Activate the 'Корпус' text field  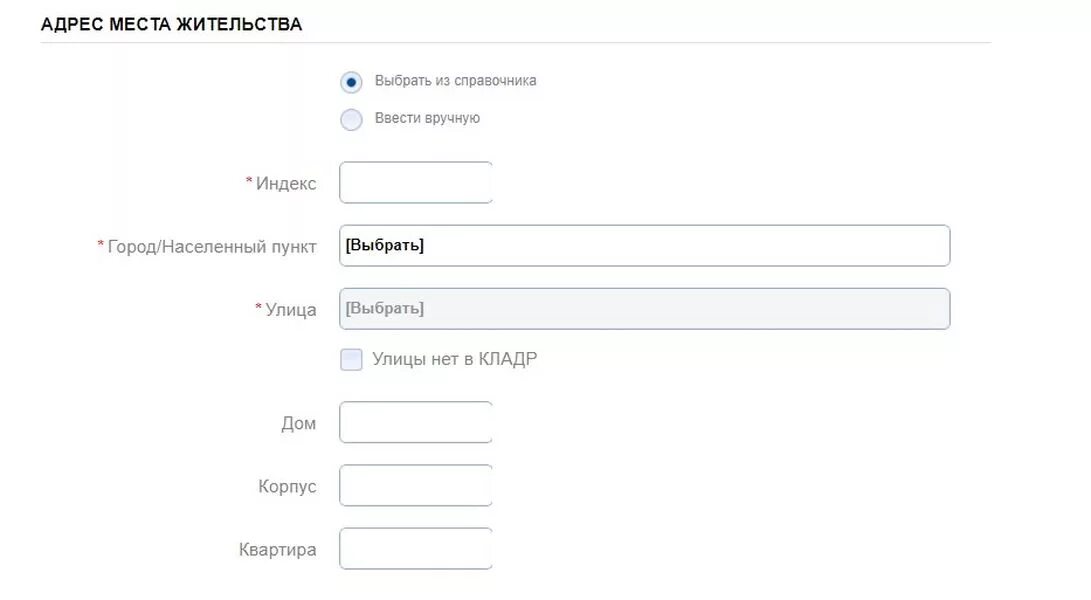tap(416, 486)
